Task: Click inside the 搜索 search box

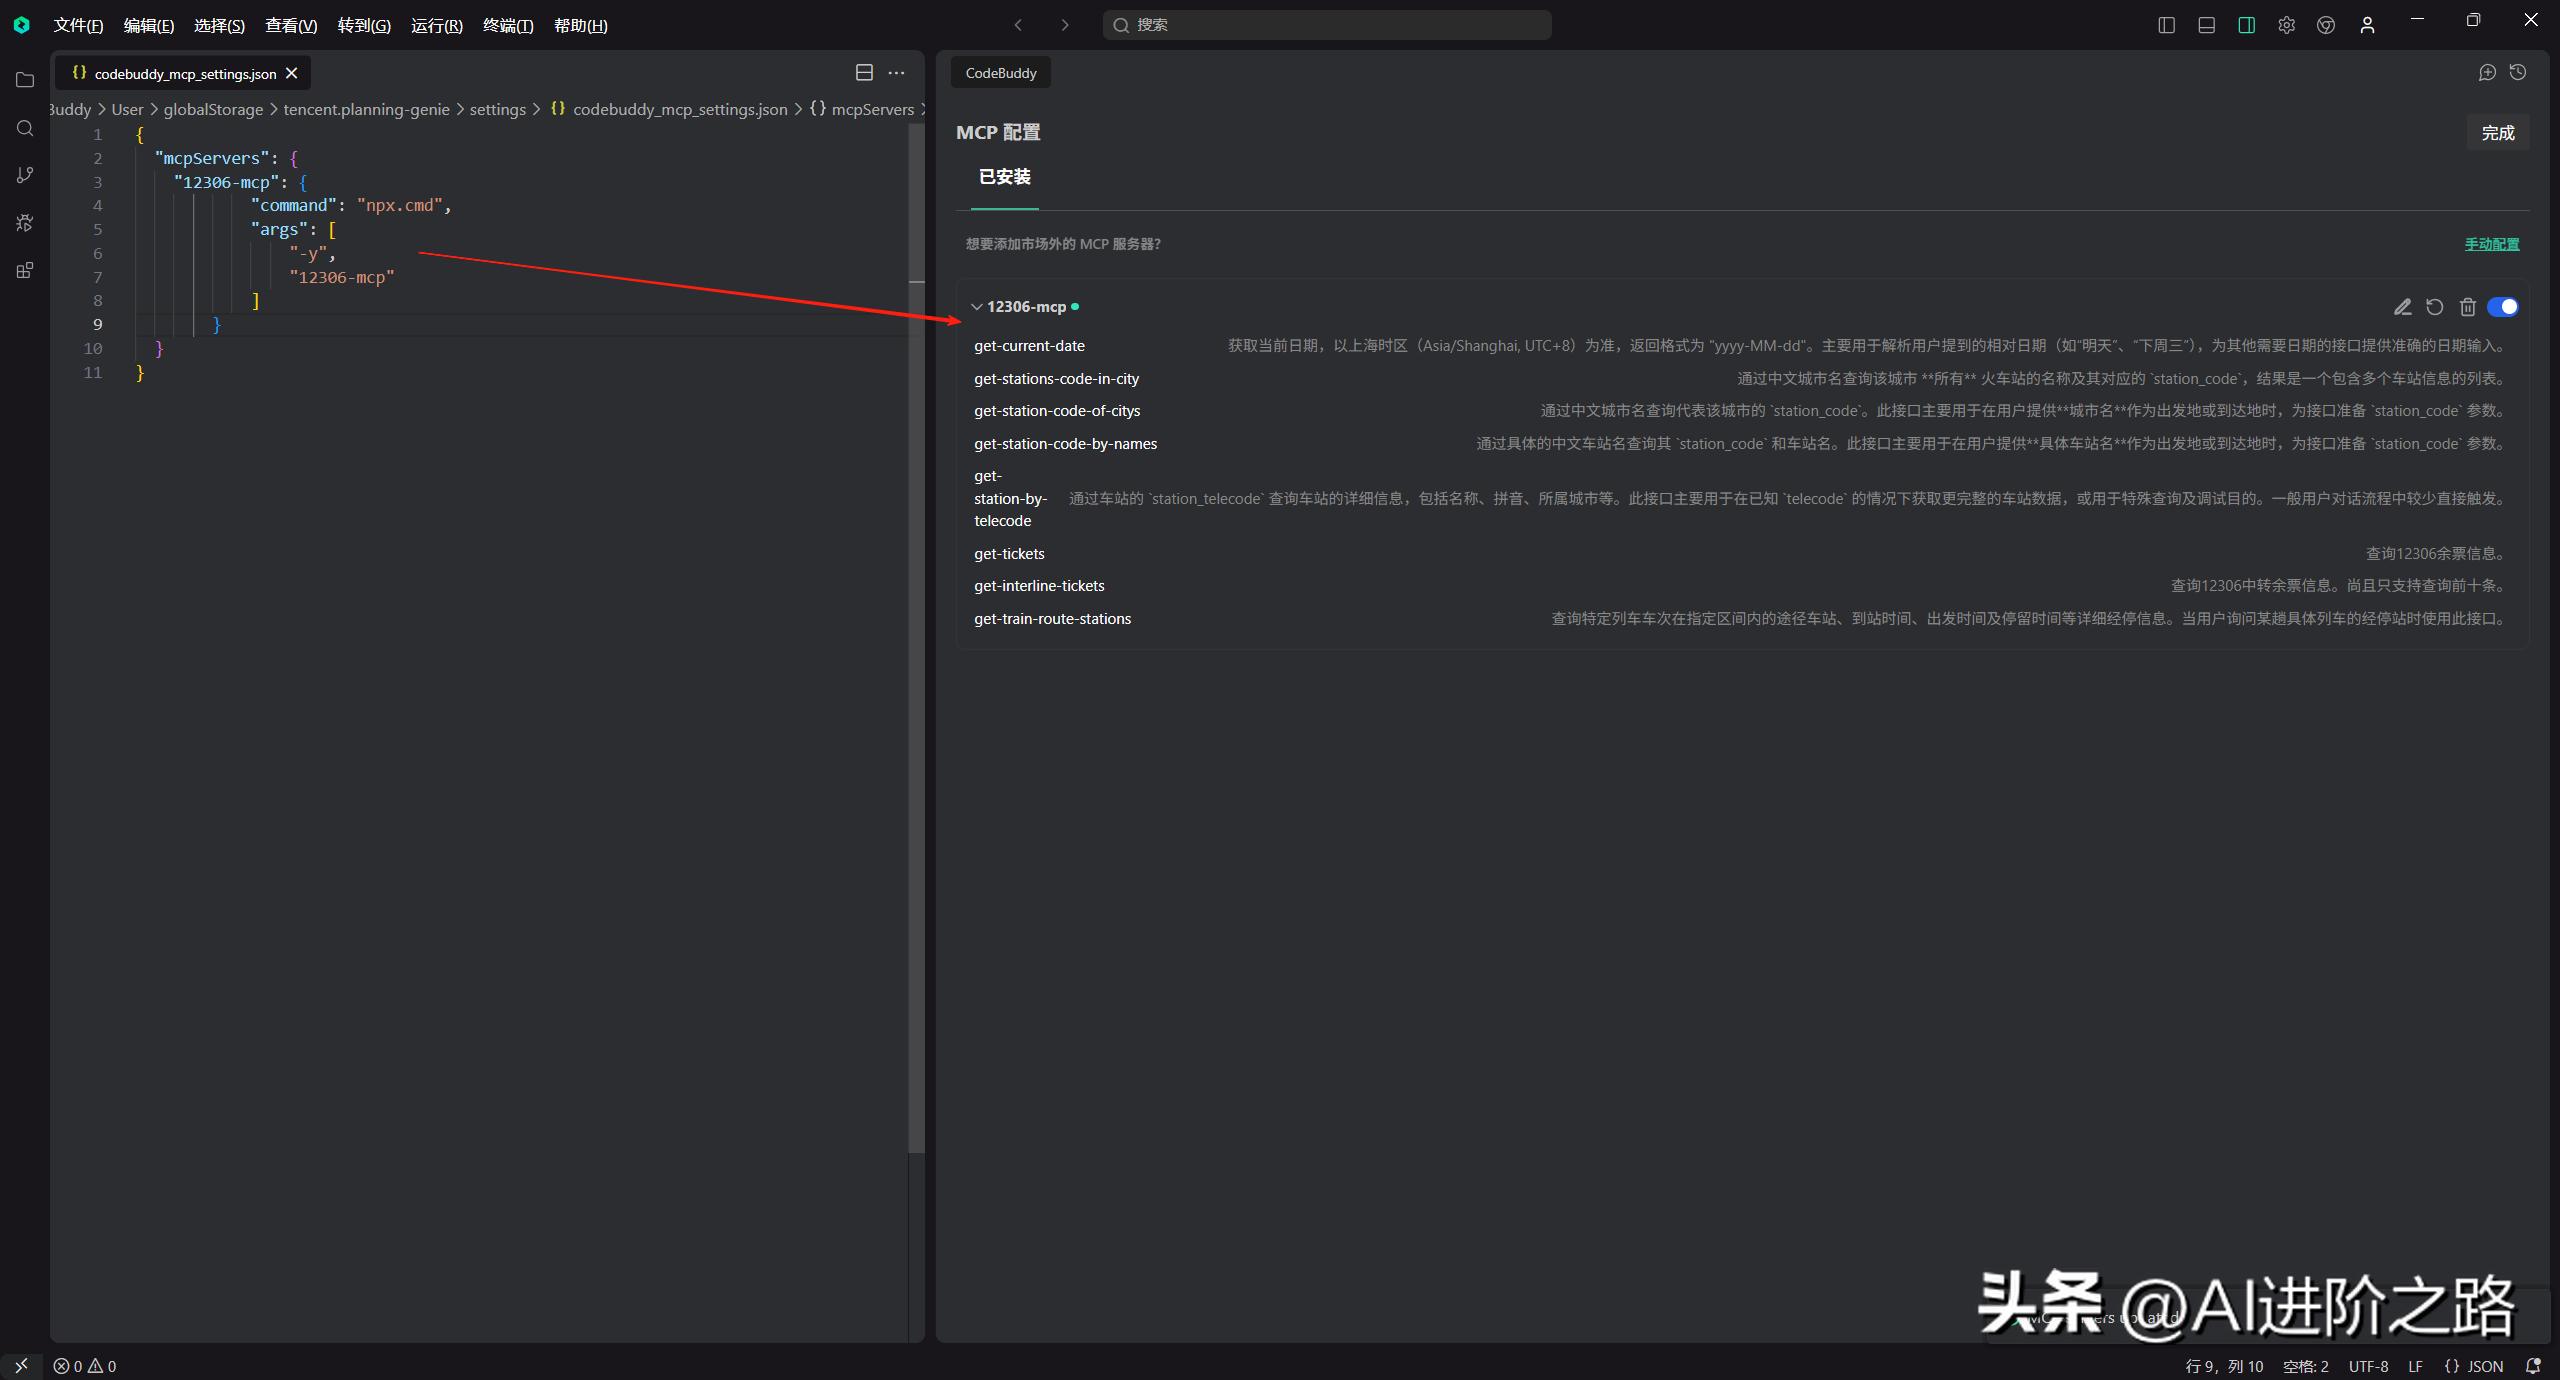Action: click(x=1325, y=25)
